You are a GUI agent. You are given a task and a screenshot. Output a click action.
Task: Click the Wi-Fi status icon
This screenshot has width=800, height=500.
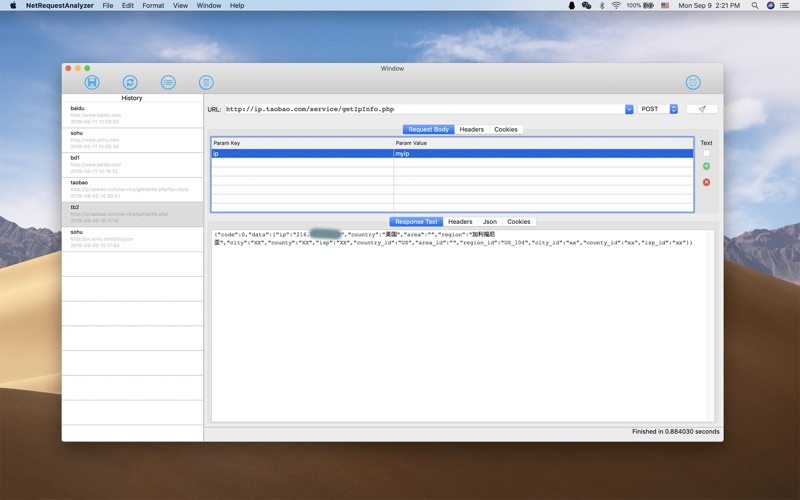coord(616,6)
